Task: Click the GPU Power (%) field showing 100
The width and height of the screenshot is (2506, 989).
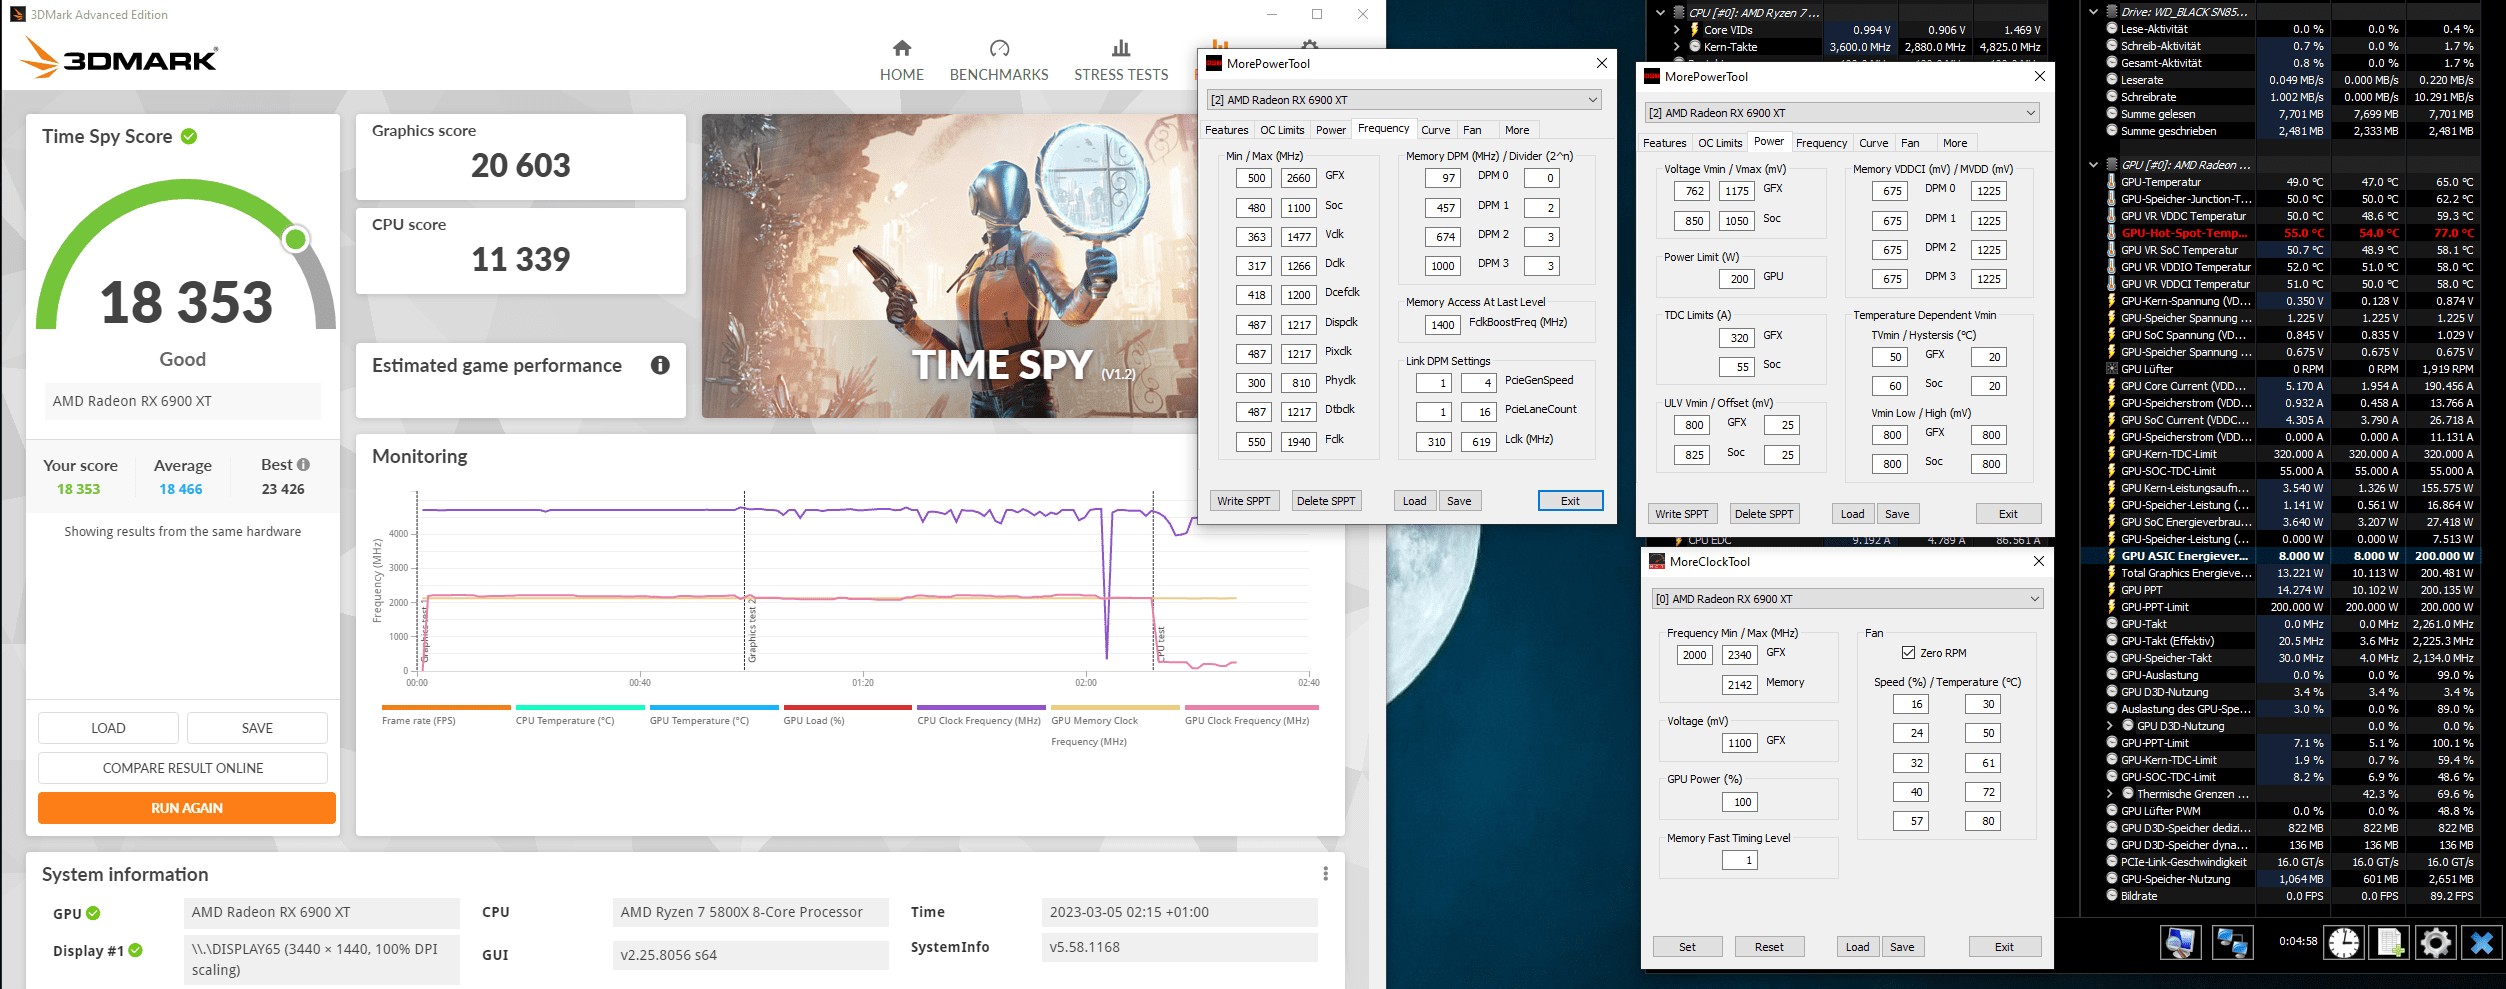Action: click(x=1742, y=802)
